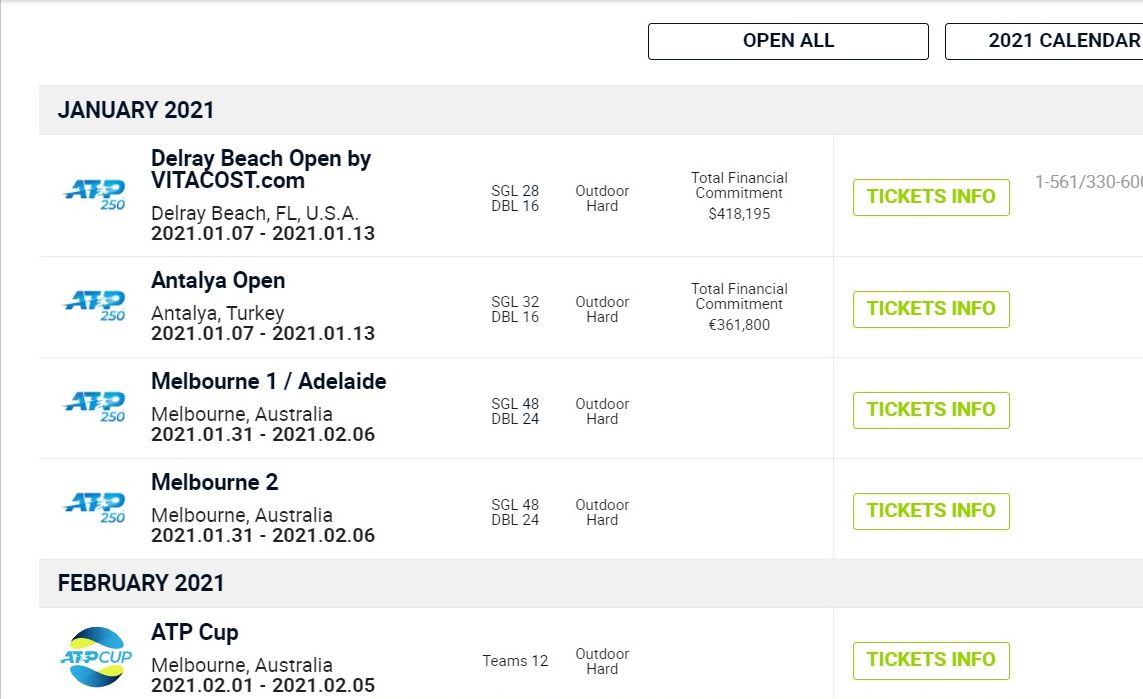Click ATP 250 logo beside Antalya Open
This screenshot has height=699, width=1143.
coord(95,304)
